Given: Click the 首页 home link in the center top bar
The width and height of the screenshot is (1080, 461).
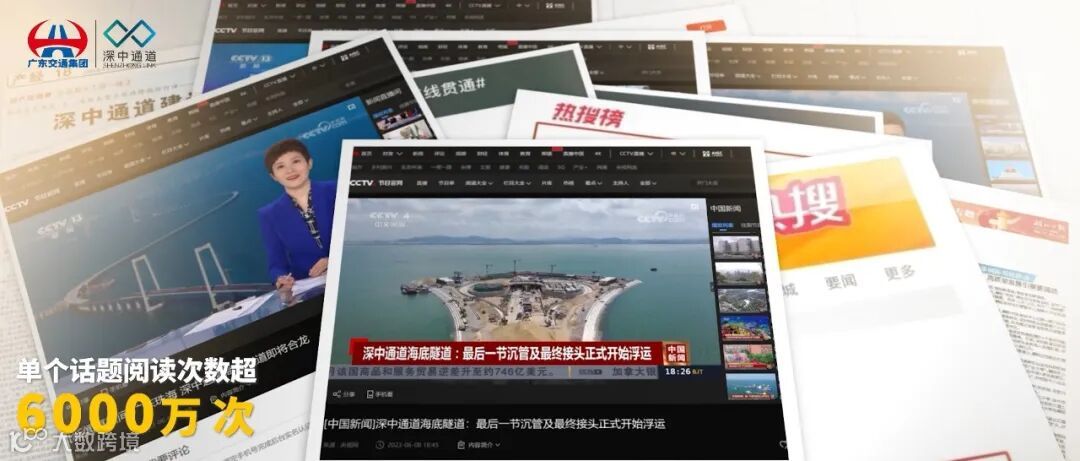Looking at the screenshot, I should point(366,154).
